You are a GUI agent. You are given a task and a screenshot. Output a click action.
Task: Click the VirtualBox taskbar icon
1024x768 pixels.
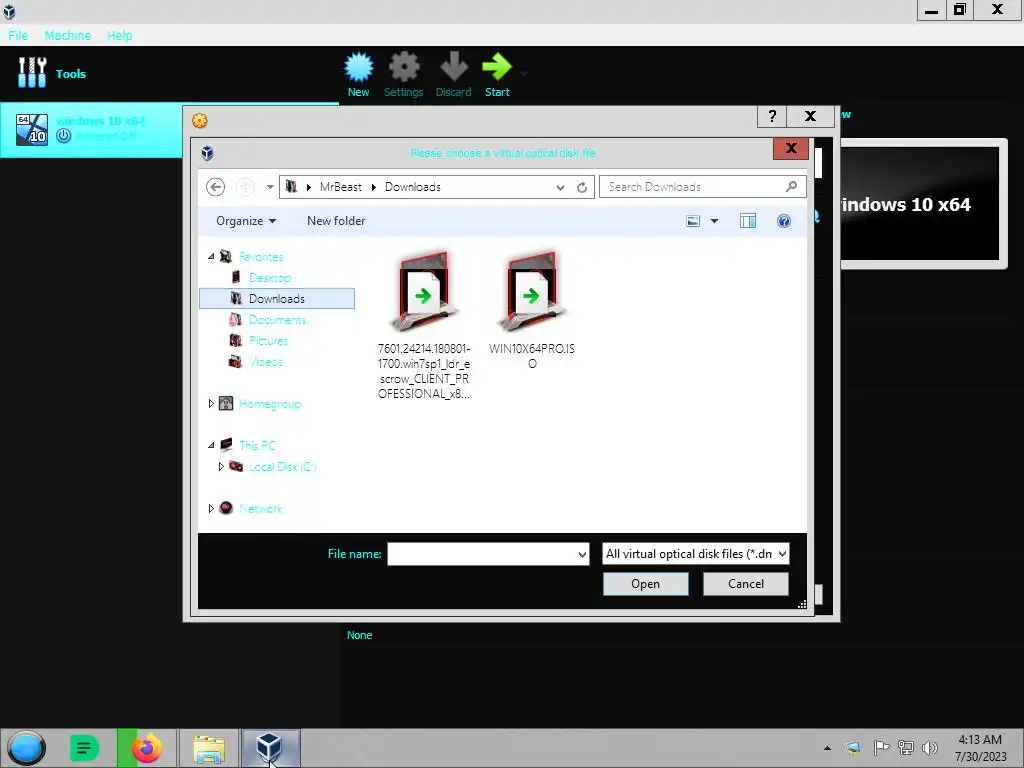click(270, 748)
